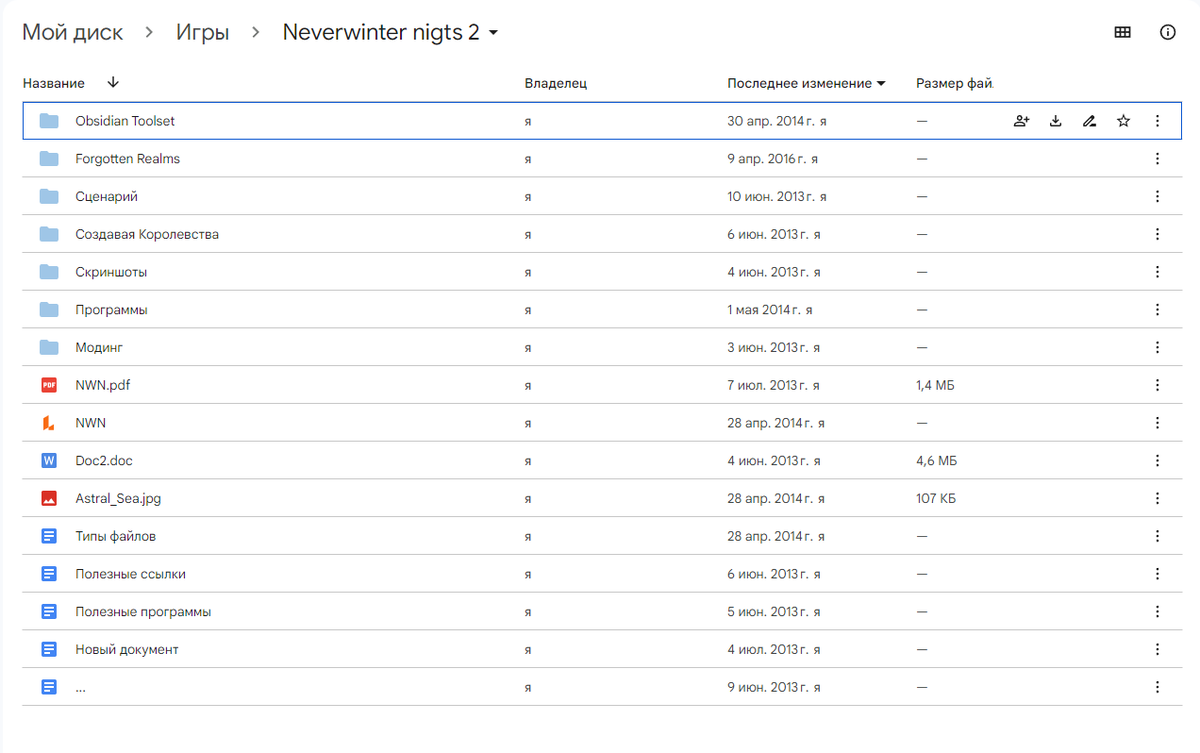Click the date 1 мая 2014 г.
1200x753 pixels.
[x=763, y=310]
